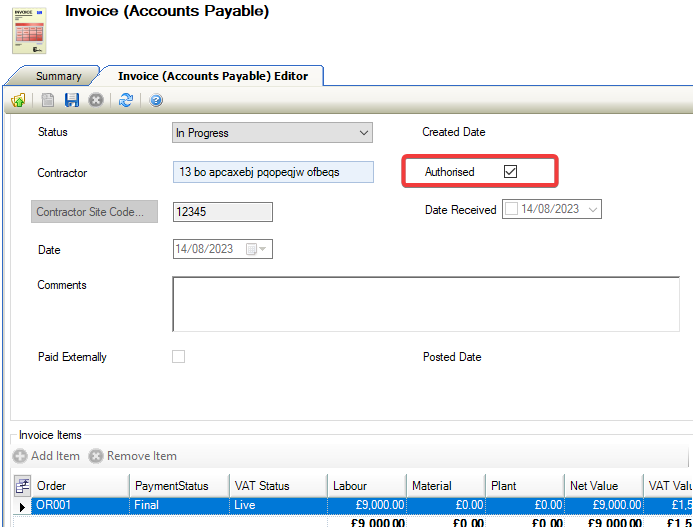Toggle the Date Received checkbox

(x=512, y=210)
